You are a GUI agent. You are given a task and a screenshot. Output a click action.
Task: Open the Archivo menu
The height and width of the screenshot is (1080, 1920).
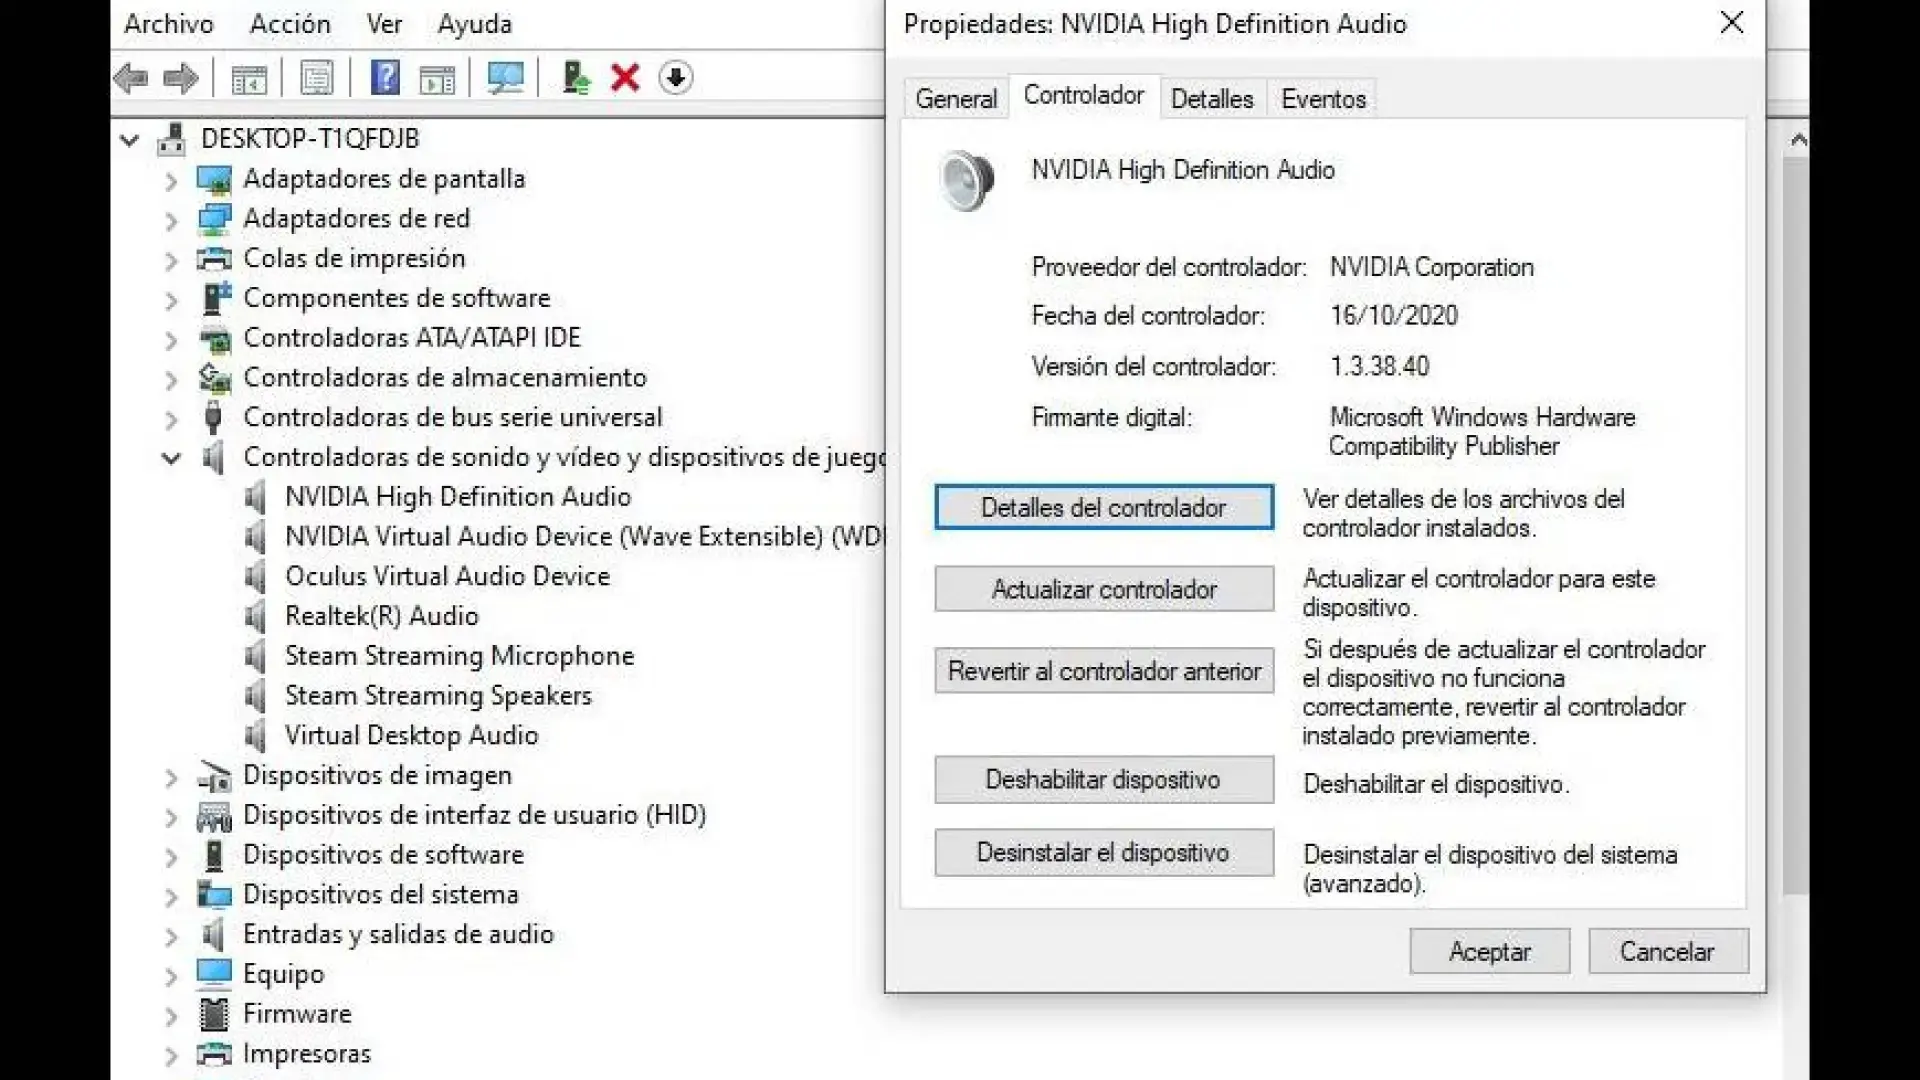pyautogui.click(x=168, y=24)
